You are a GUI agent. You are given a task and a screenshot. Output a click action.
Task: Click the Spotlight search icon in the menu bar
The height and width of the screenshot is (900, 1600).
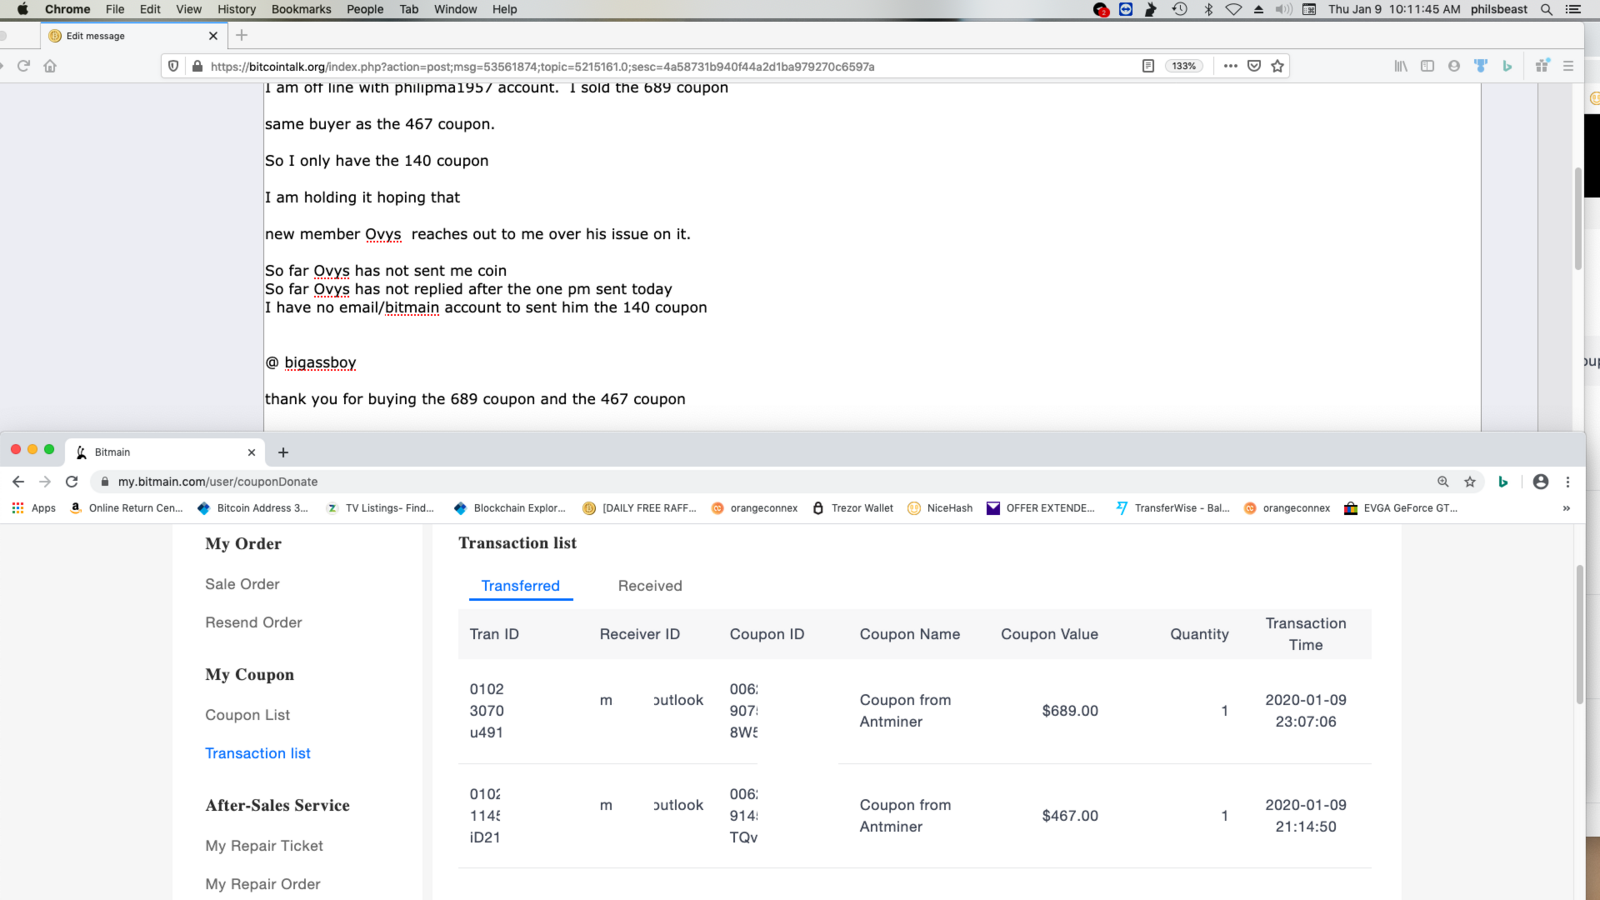1546,9
